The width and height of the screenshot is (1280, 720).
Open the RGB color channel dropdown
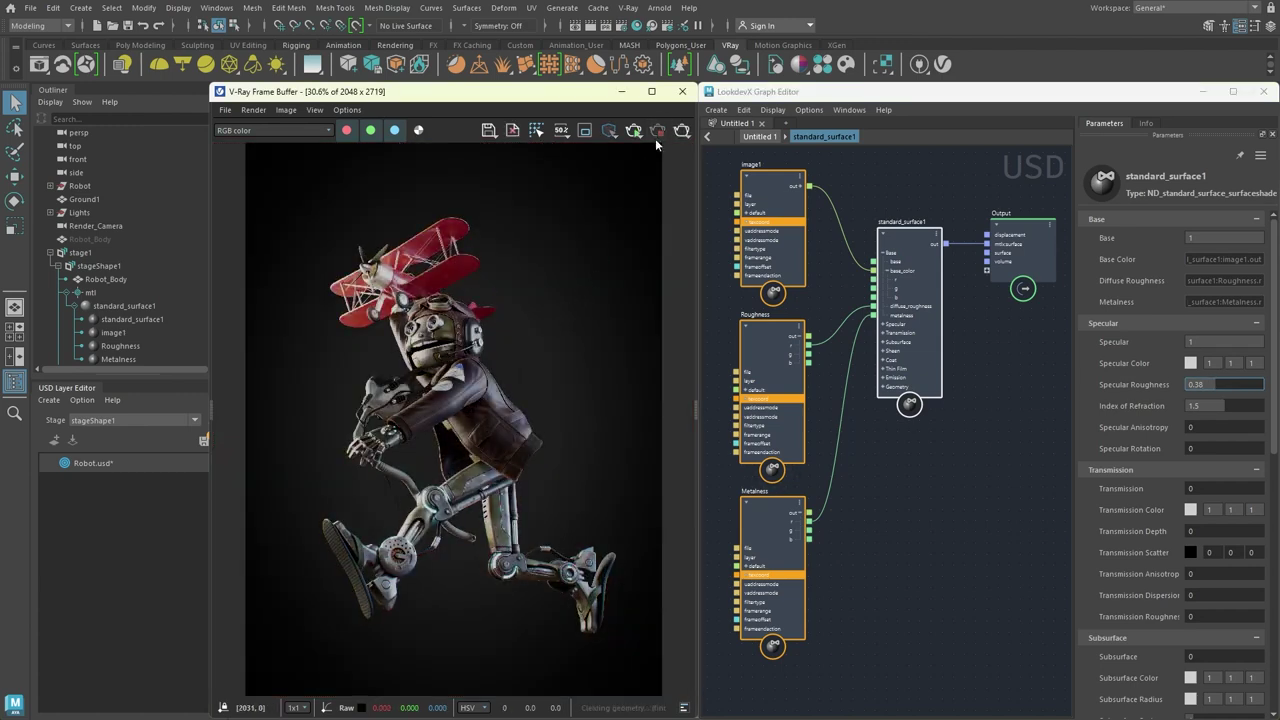[x=274, y=130]
